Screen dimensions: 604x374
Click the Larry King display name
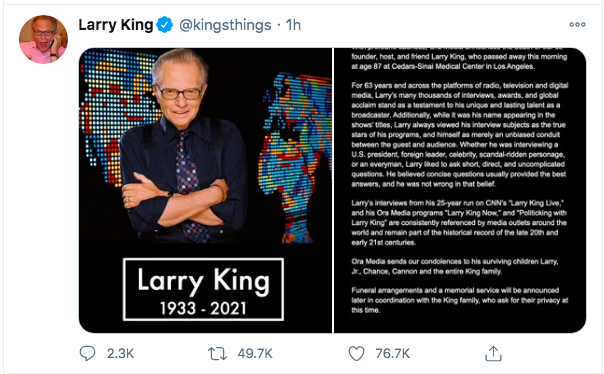tap(116, 25)
